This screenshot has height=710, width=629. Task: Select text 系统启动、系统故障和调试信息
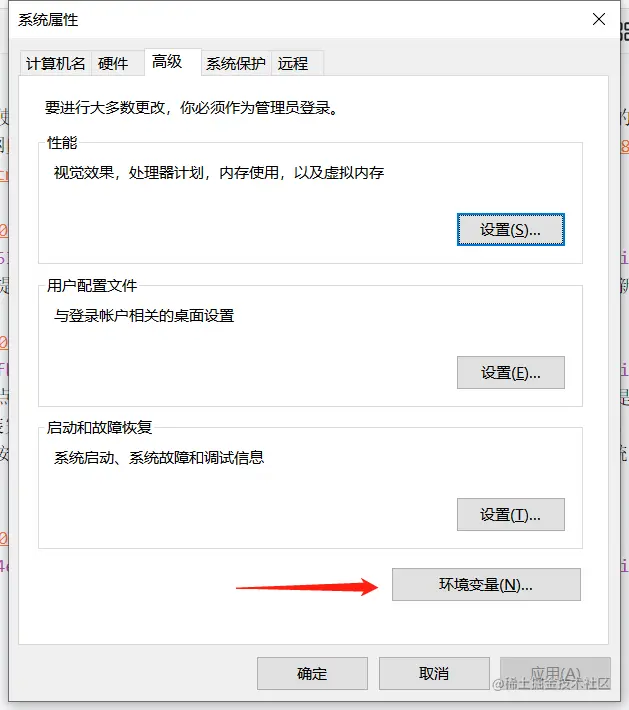(x=159, y=457)
